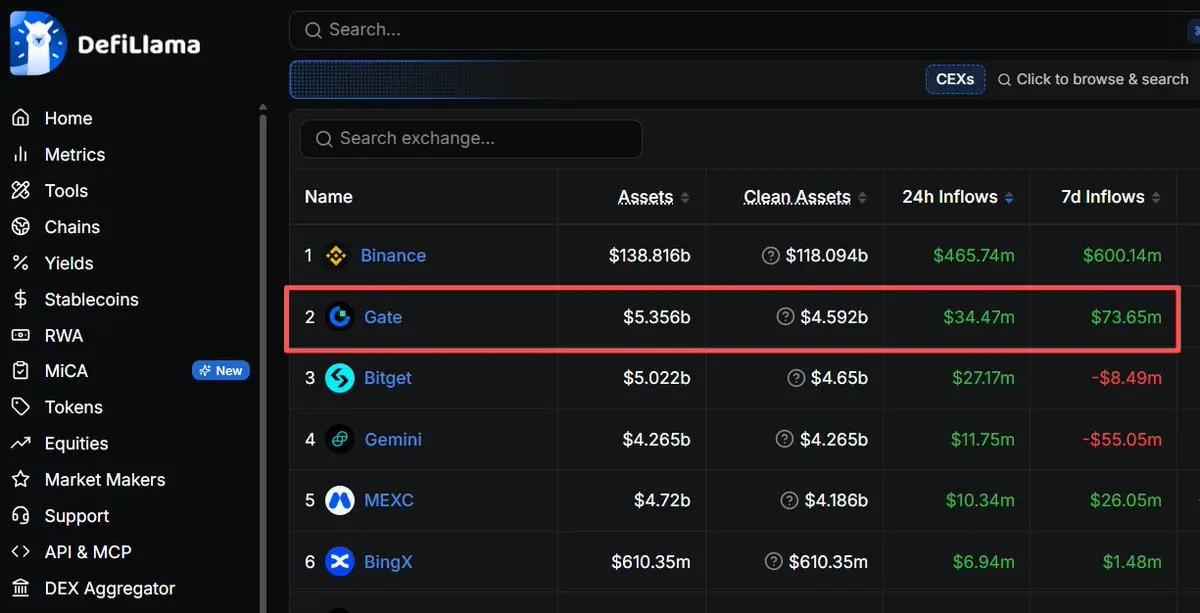1200x613 pixels.
Task: Click the Bitget logo icon
Action: click(x=340, y=378)
